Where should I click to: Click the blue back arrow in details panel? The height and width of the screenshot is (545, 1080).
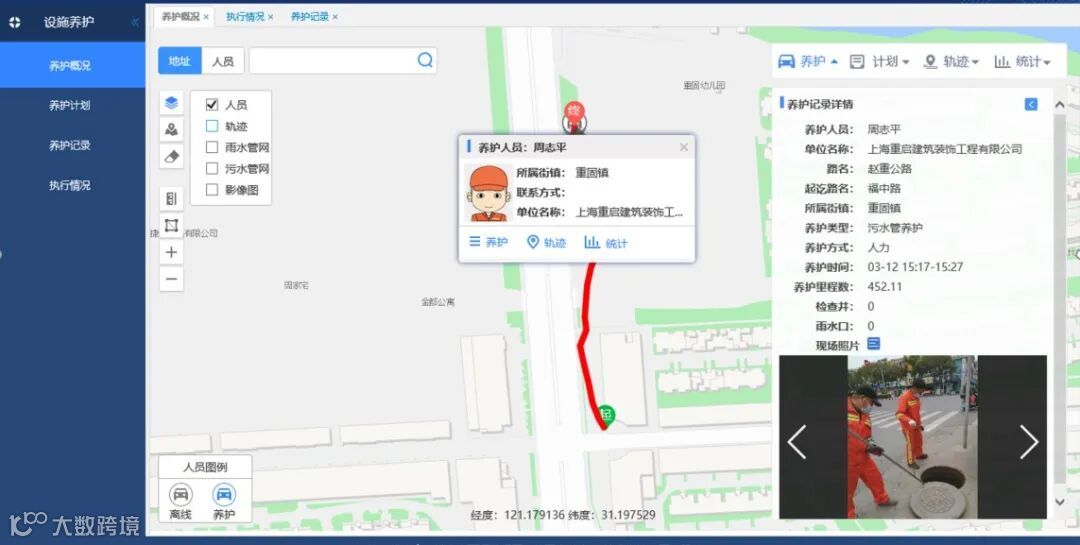pos(1030,104)
